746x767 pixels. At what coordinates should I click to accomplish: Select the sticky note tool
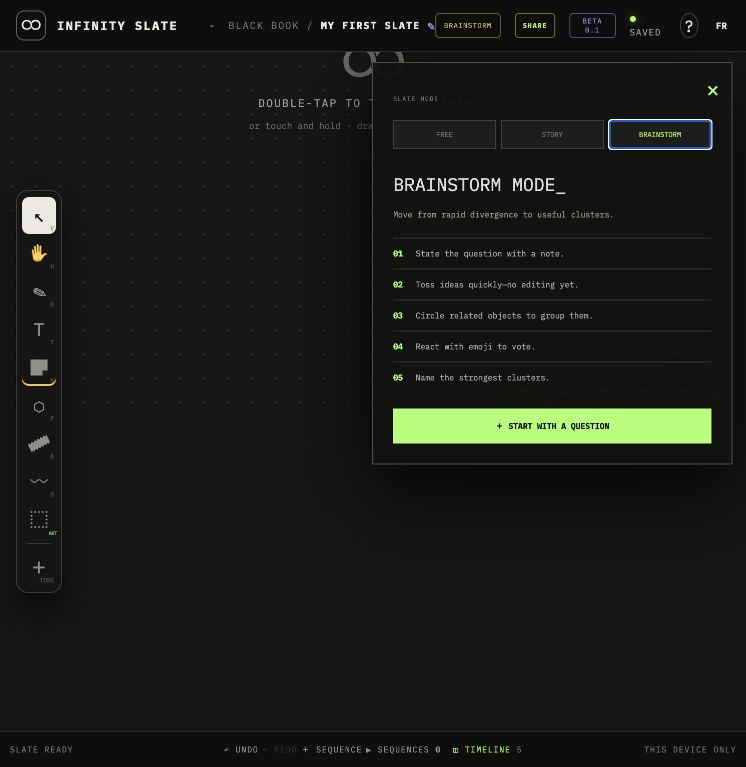[x=39, y=368]
